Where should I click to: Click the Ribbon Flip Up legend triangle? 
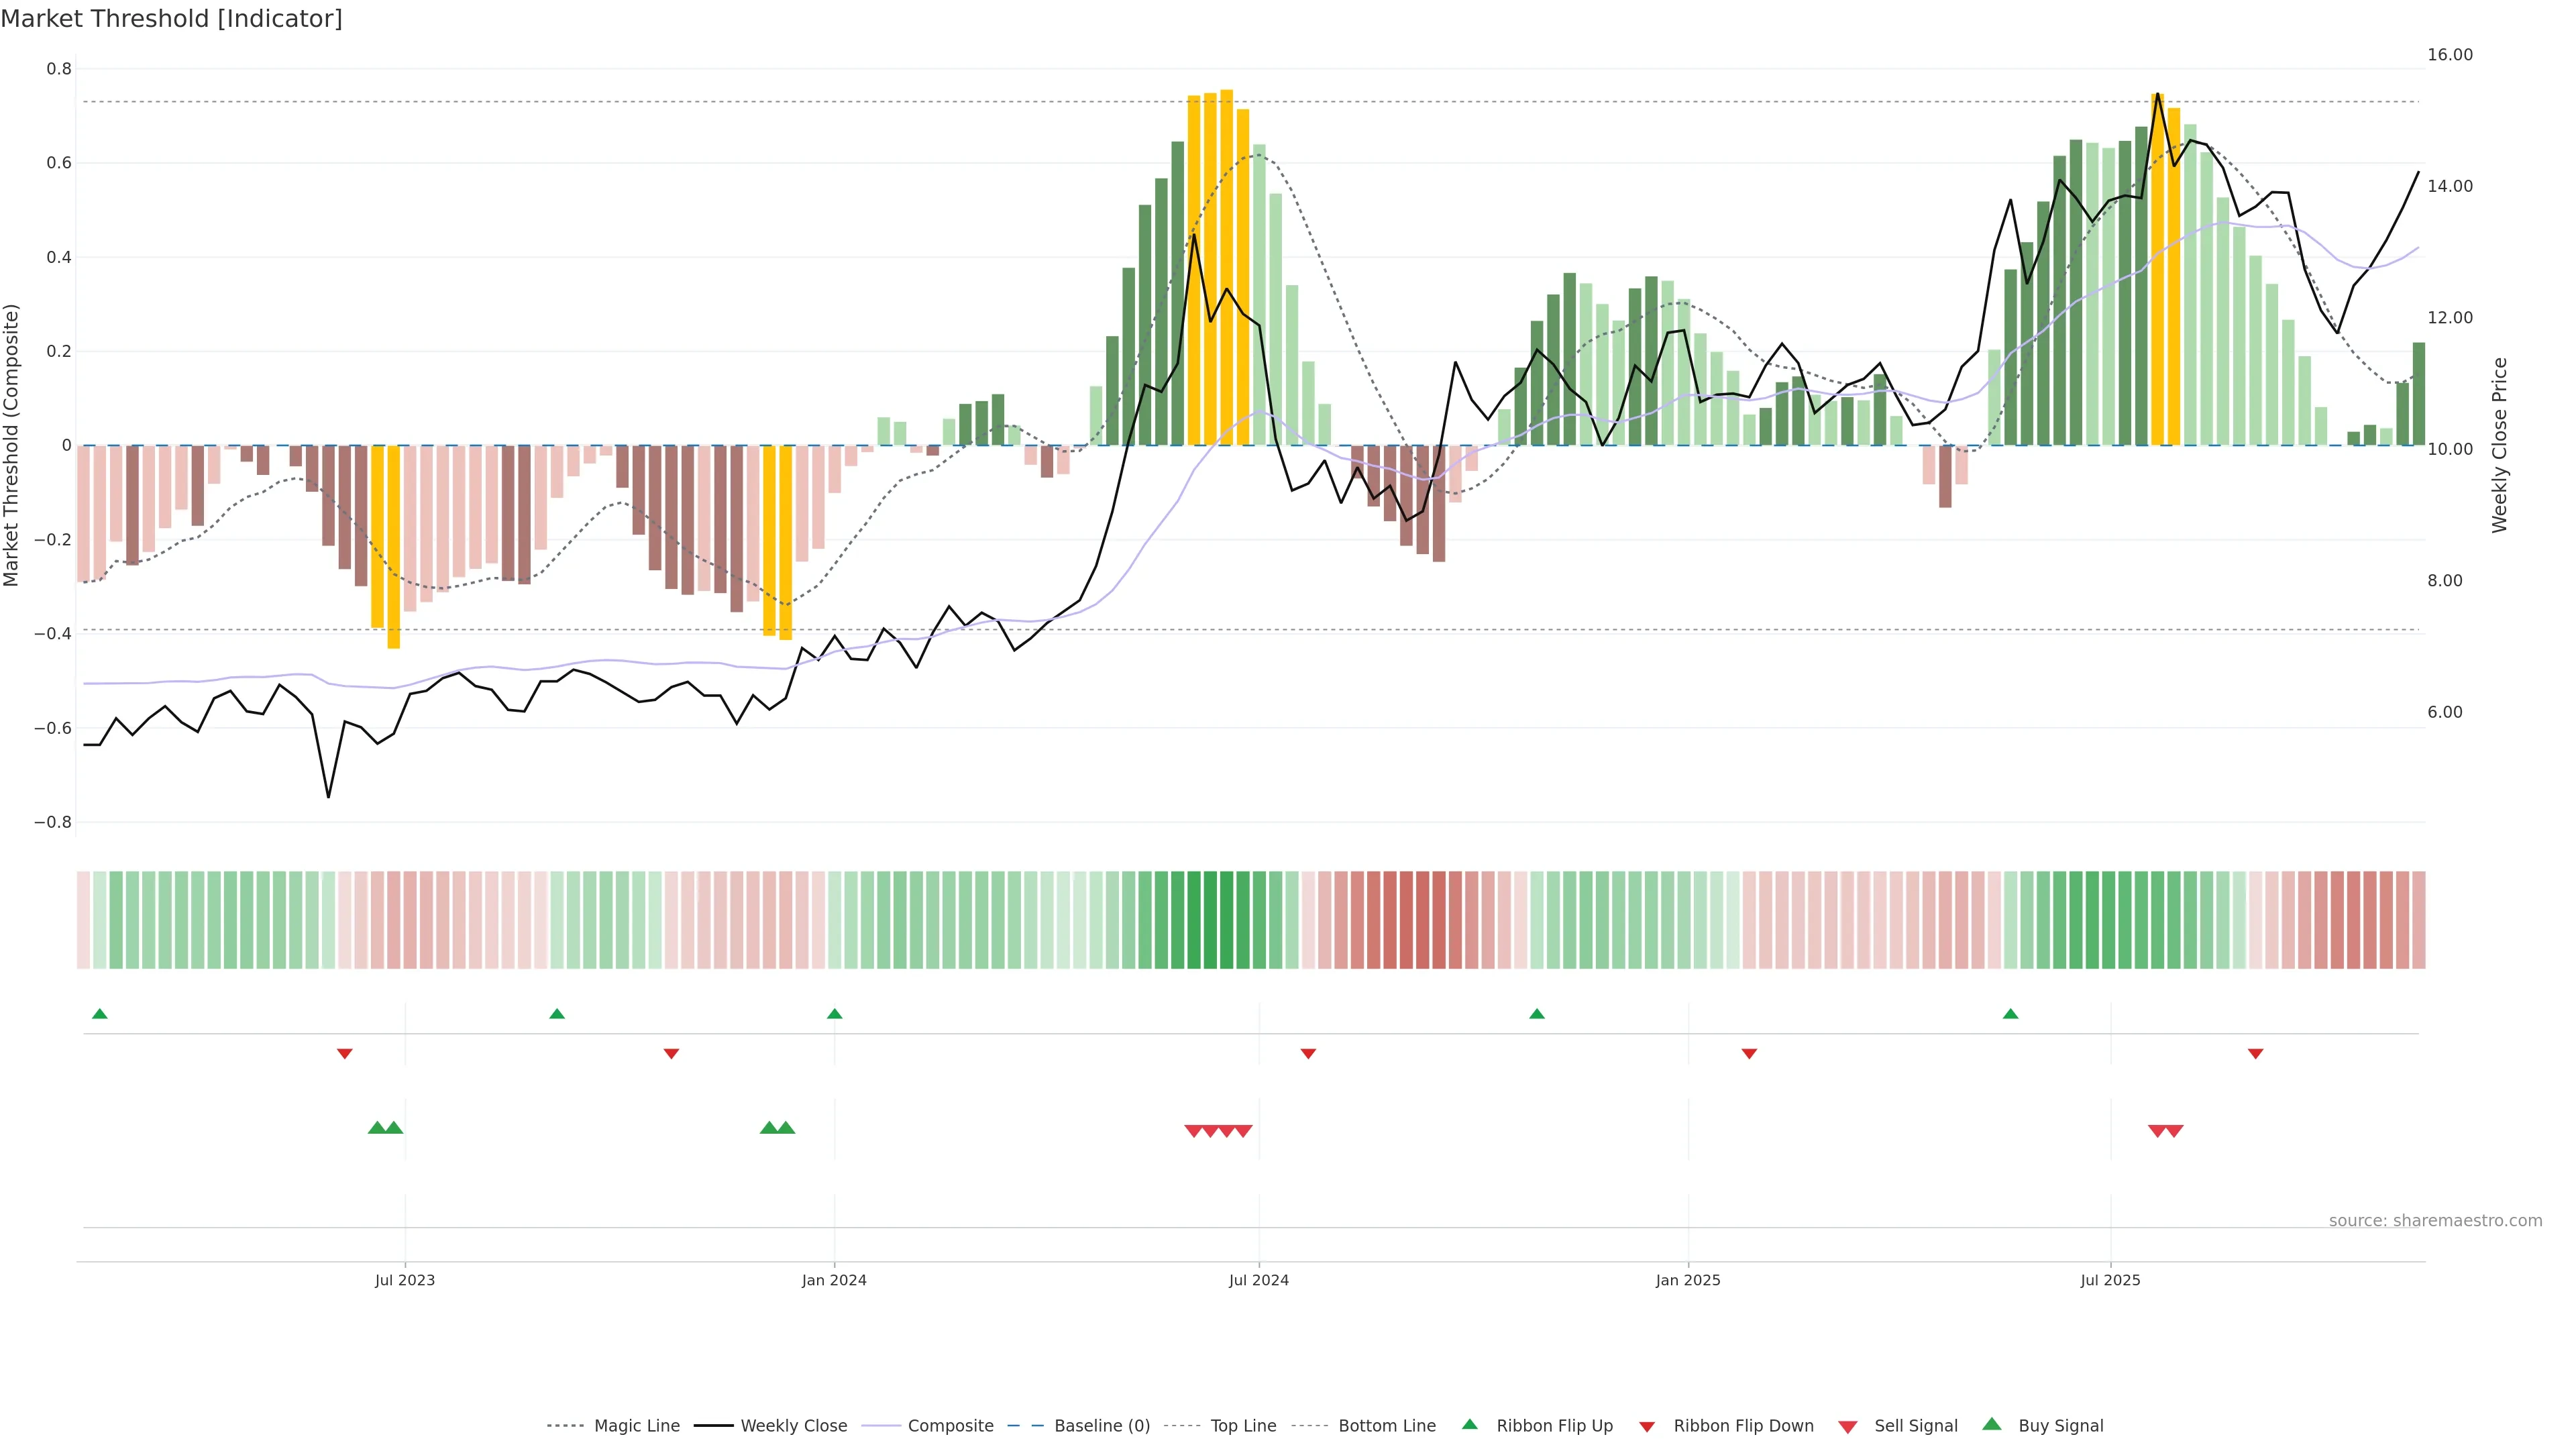tap(1469, 1424)
